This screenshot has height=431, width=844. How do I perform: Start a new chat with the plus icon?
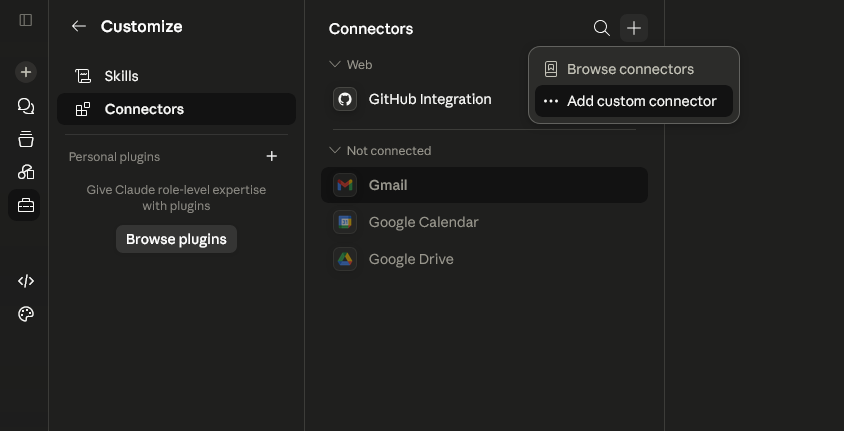click(x=25, y=72)
